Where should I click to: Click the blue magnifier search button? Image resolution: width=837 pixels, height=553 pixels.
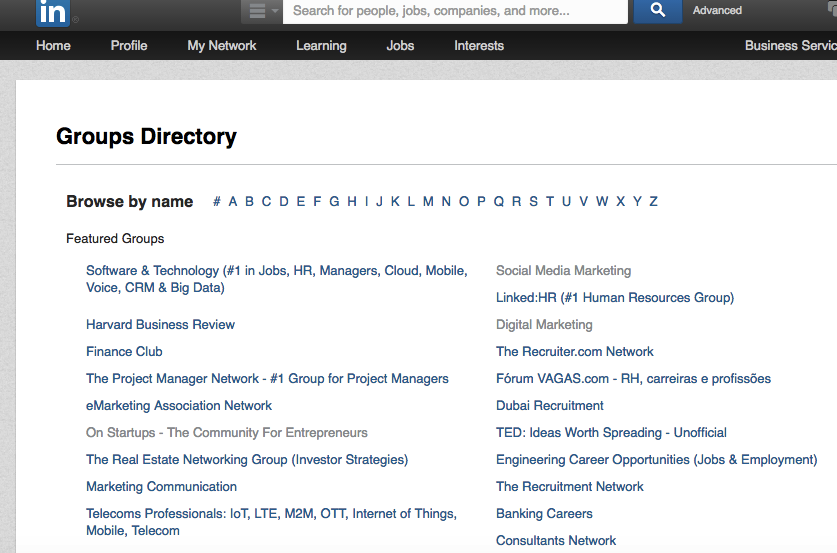tap(657, 11)
